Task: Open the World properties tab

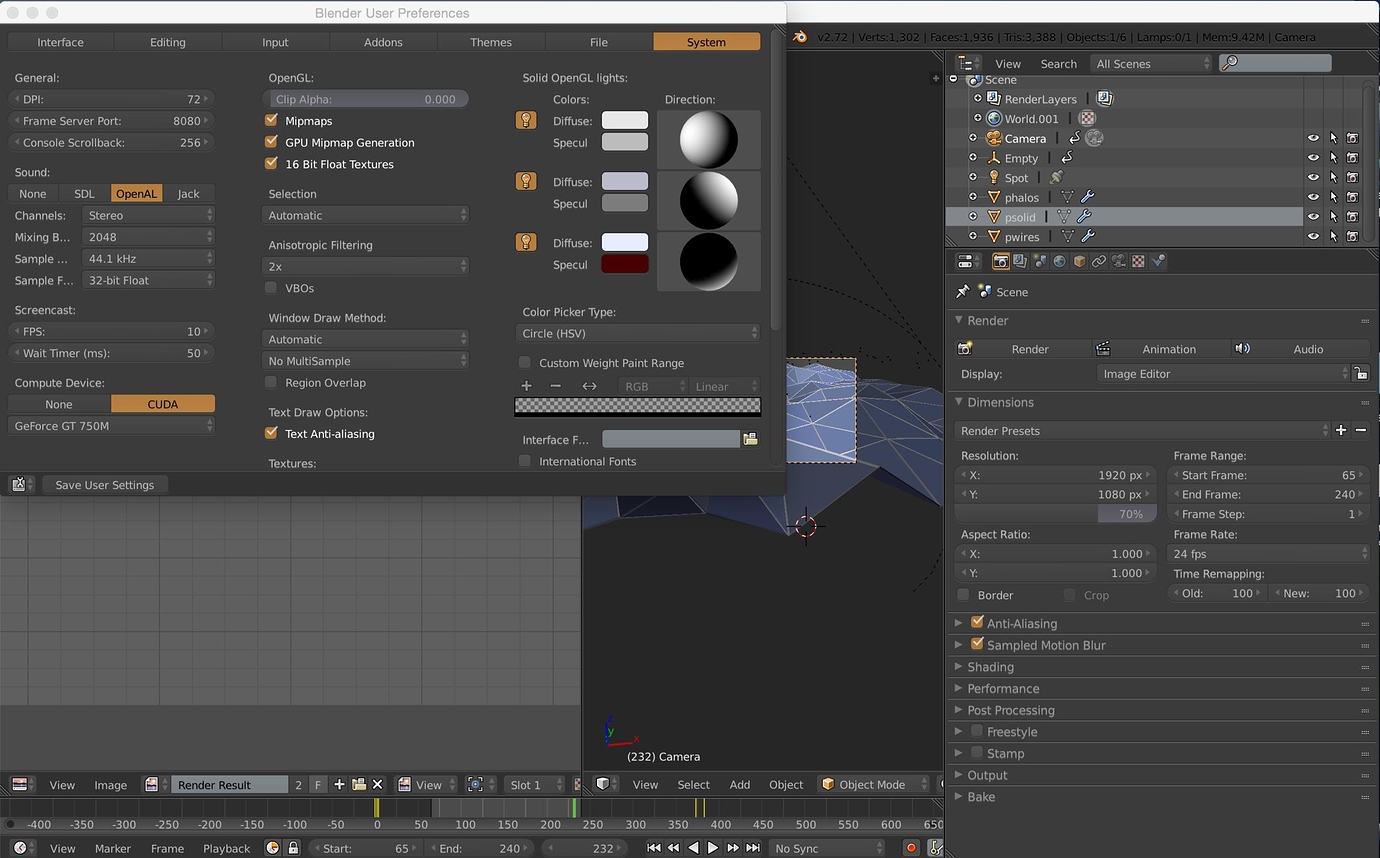Action: click(x=1059, y=262)
